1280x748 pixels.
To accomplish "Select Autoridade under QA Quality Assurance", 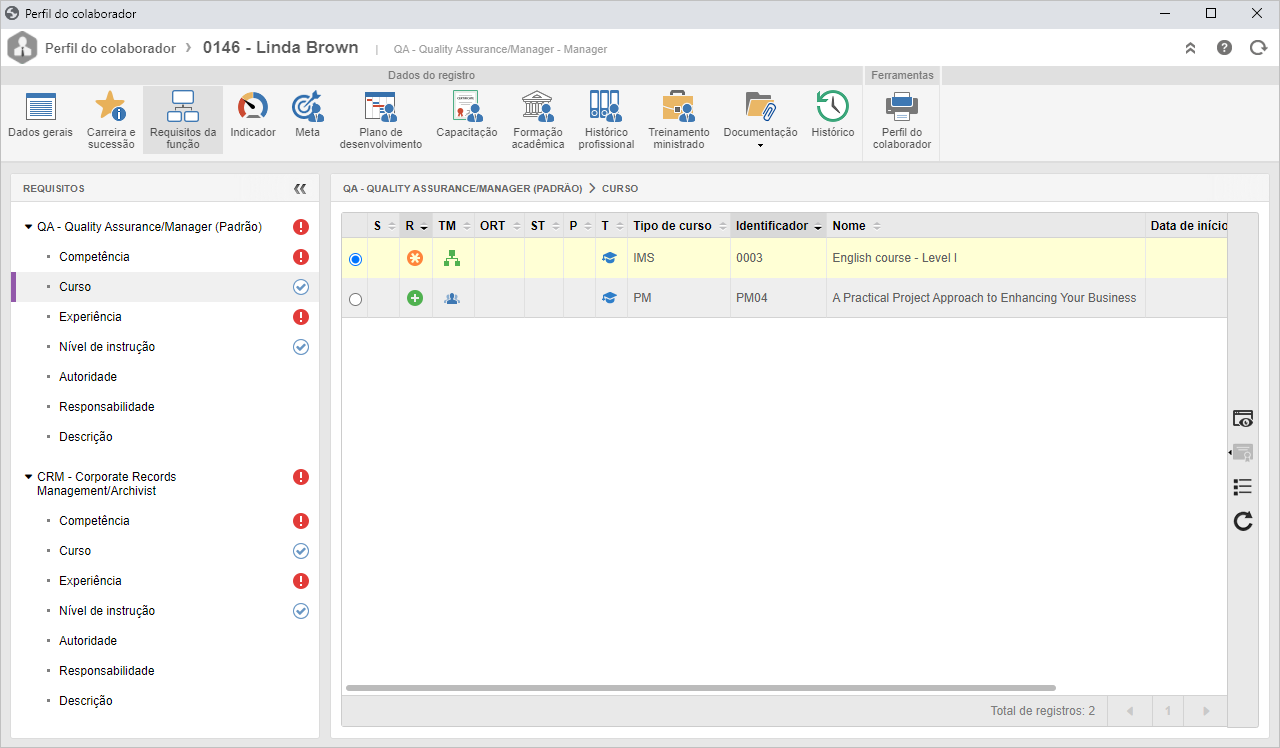I will click(x=88, y=377).
